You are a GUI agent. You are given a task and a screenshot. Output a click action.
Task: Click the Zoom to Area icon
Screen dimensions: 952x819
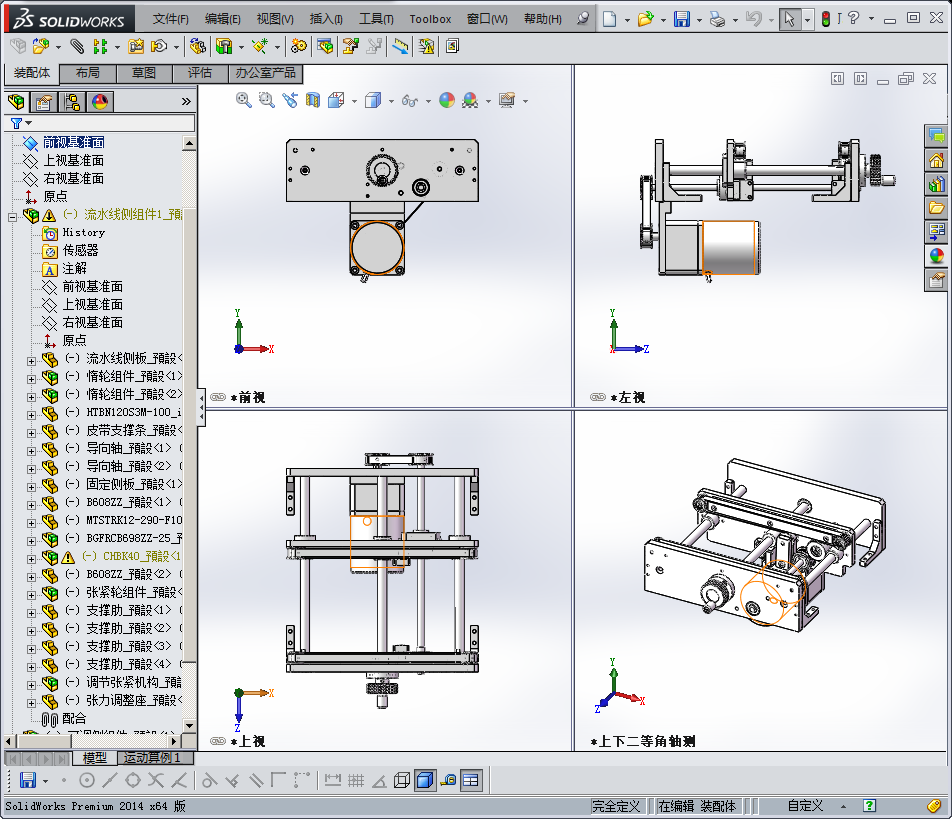(267, 100)
